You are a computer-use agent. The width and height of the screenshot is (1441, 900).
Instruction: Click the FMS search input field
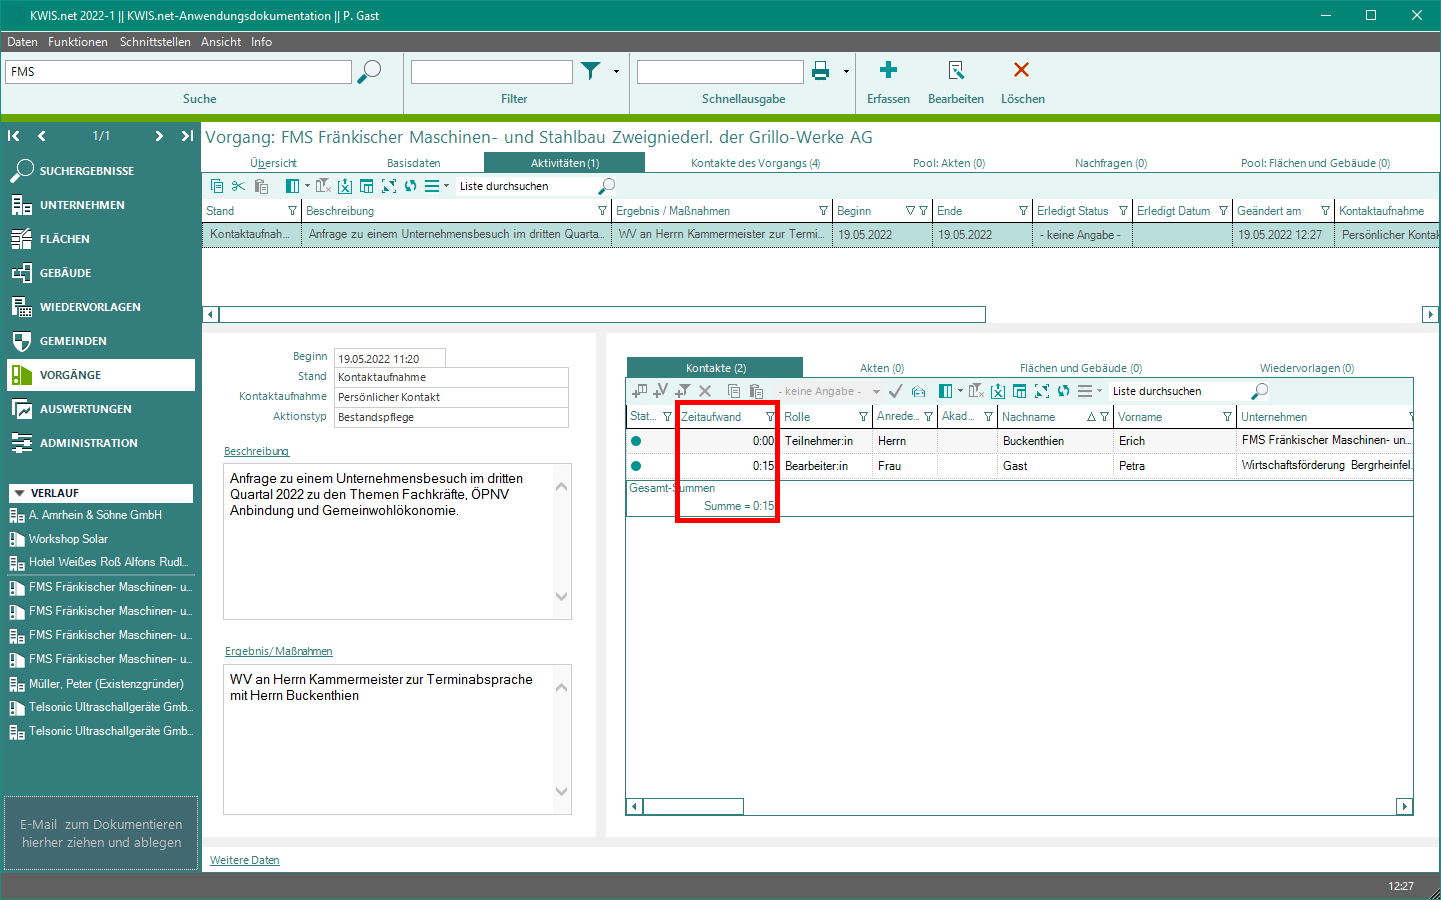pyautogui.click(x=179, y=72)
